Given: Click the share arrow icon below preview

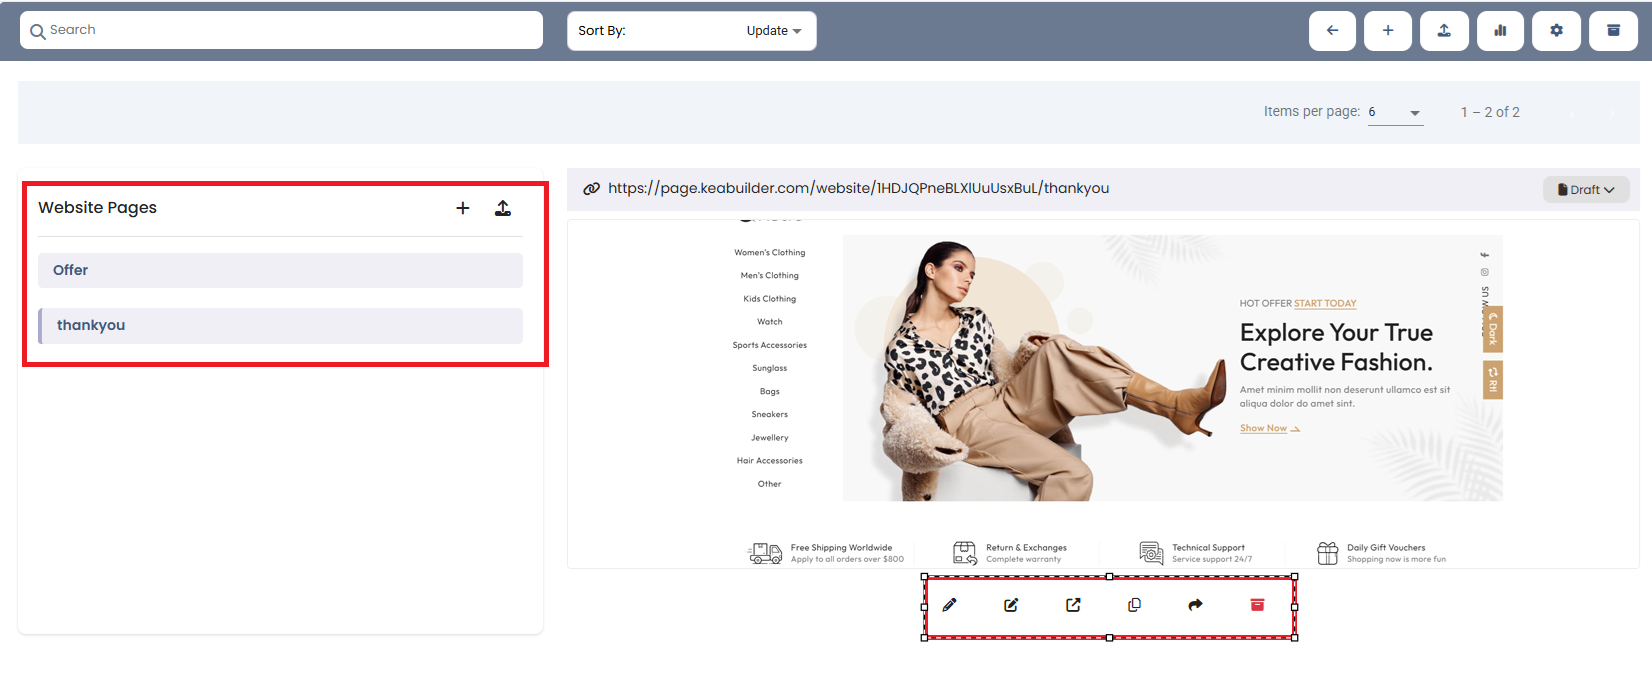Looking at the screenshot, I should (1196, 605).
